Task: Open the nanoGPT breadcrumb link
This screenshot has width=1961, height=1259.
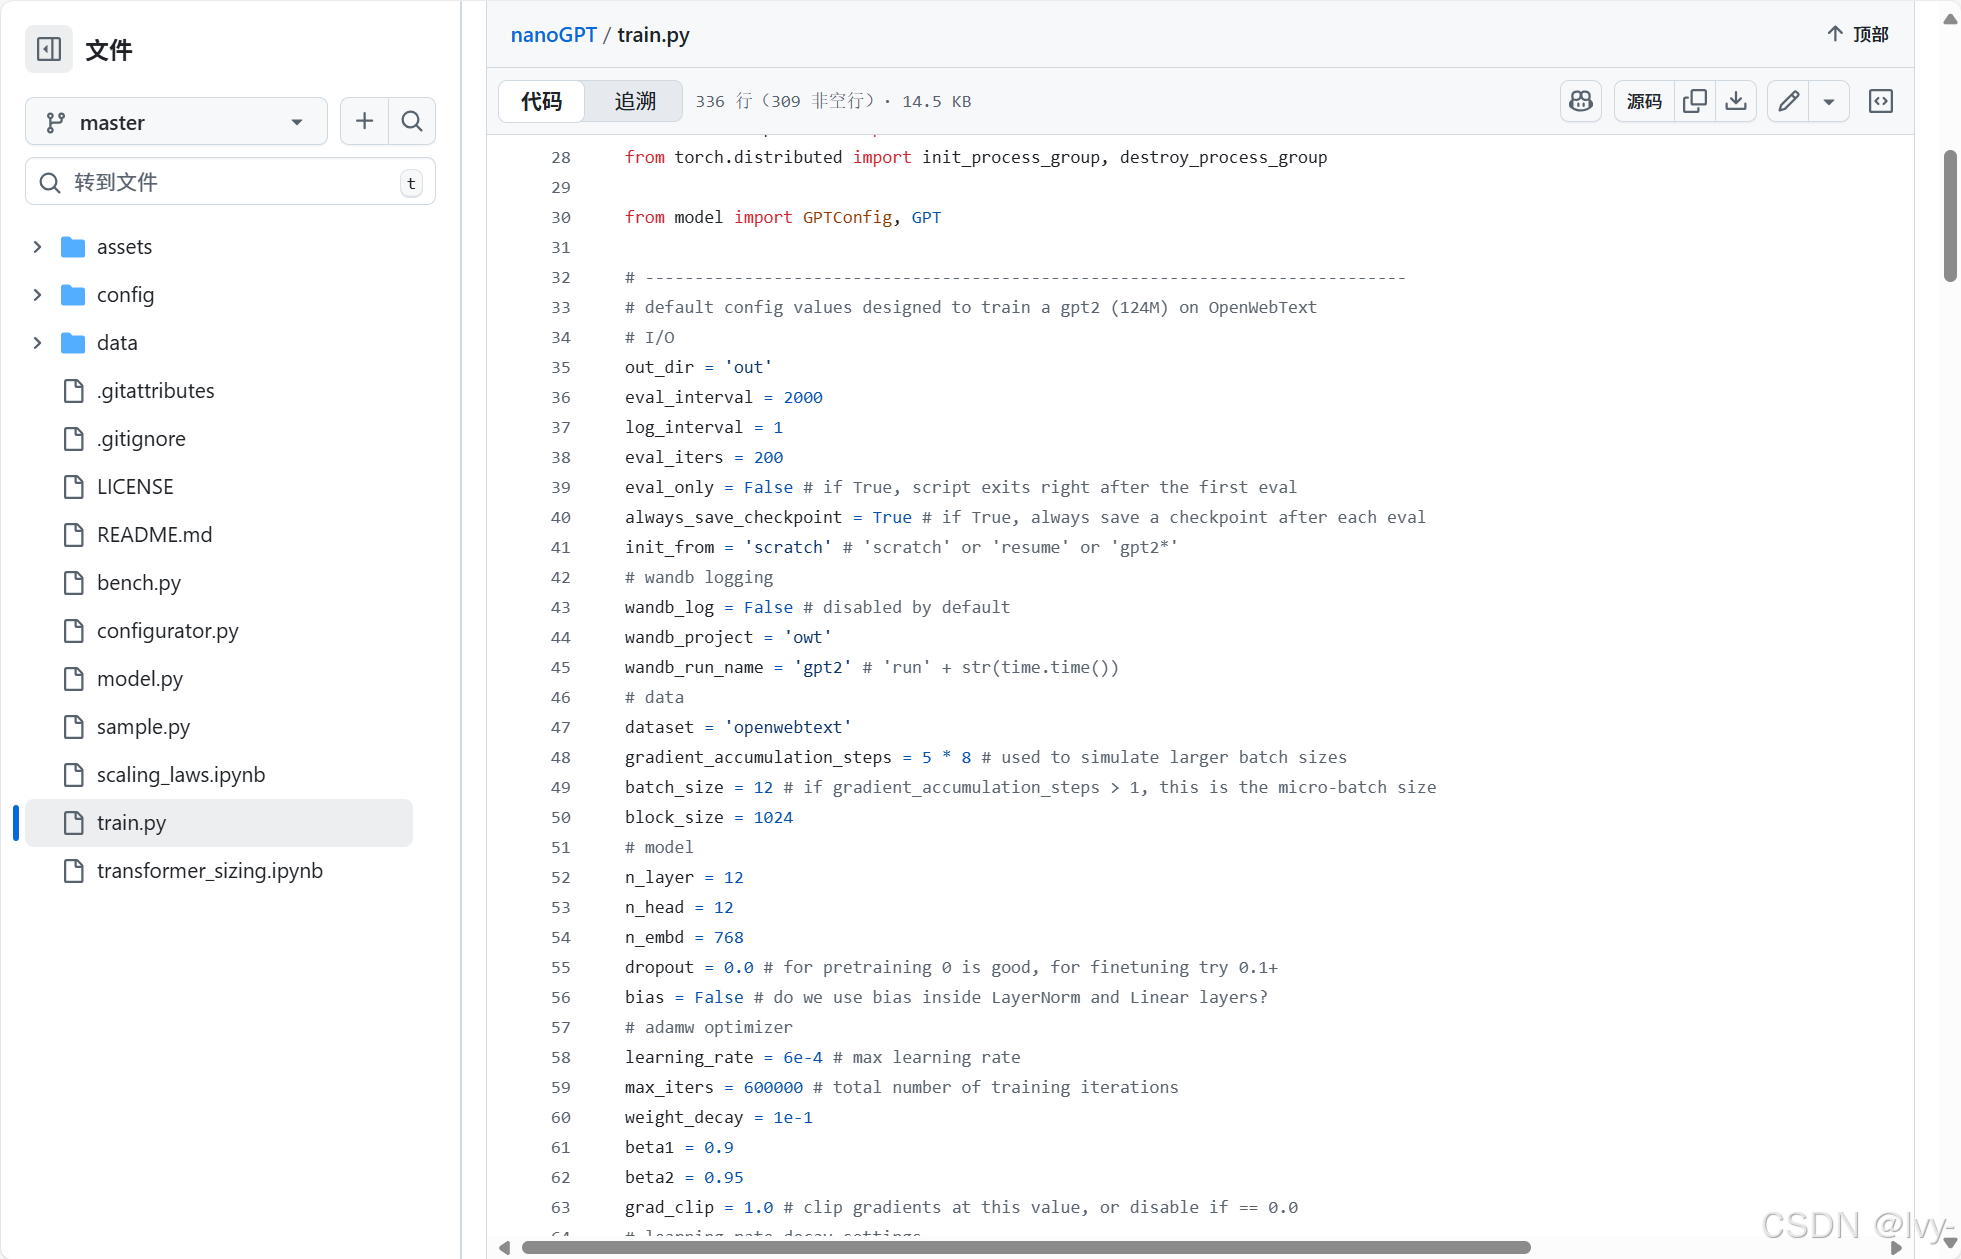Action: (x=553, y=35)
